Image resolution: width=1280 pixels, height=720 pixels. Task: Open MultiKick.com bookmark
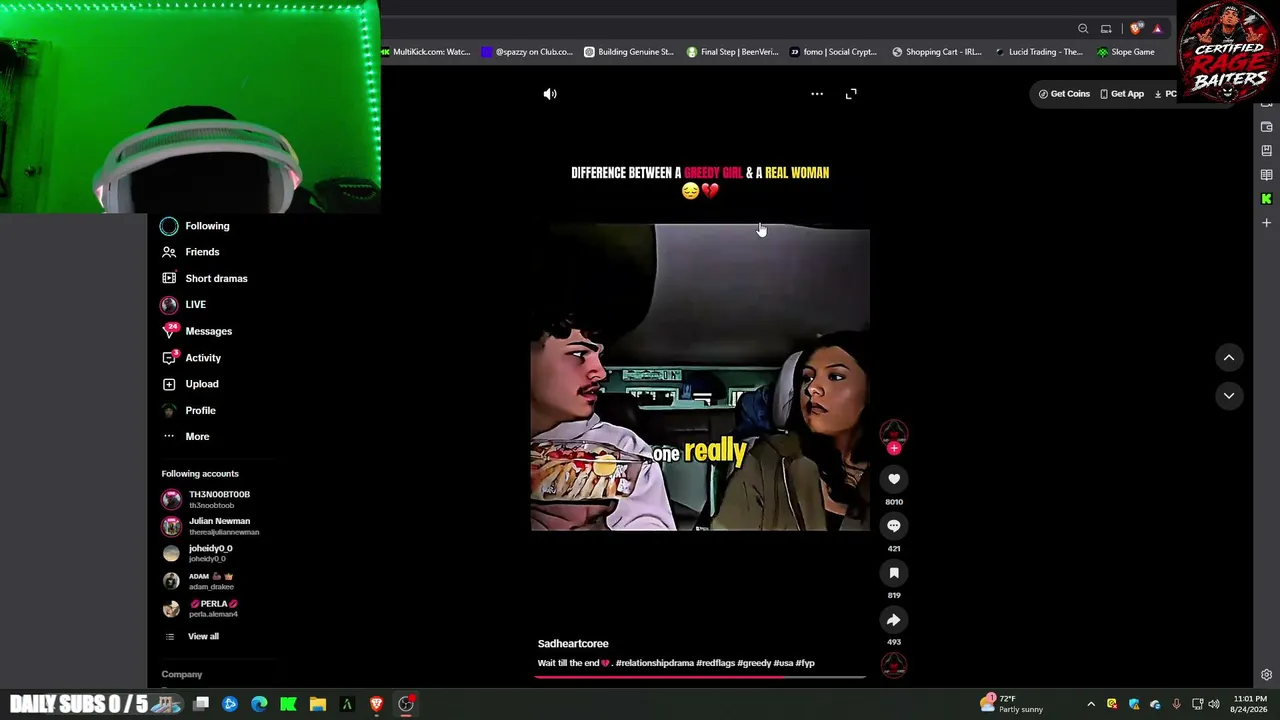(426, 52)
